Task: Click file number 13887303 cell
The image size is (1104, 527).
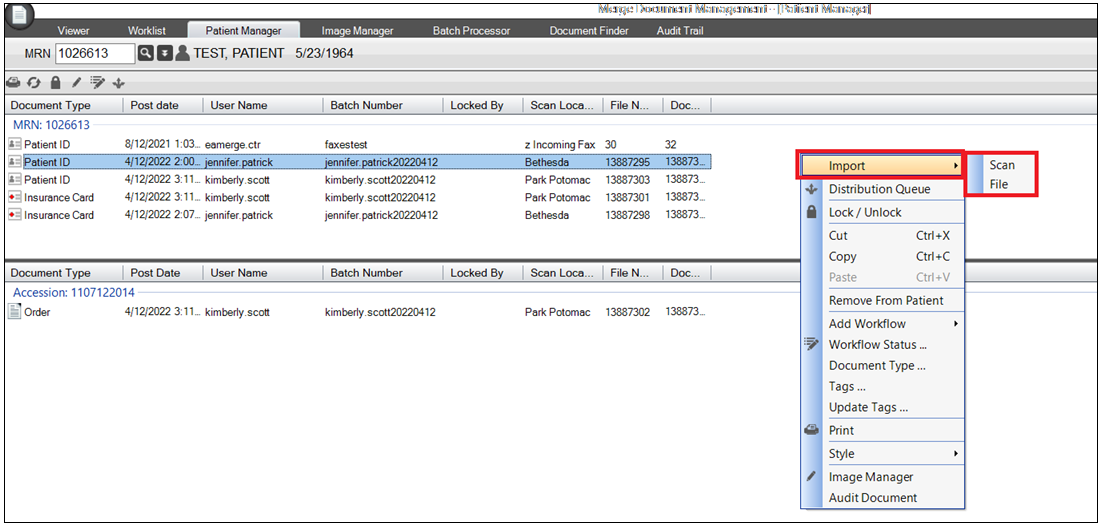Action: 627,180
